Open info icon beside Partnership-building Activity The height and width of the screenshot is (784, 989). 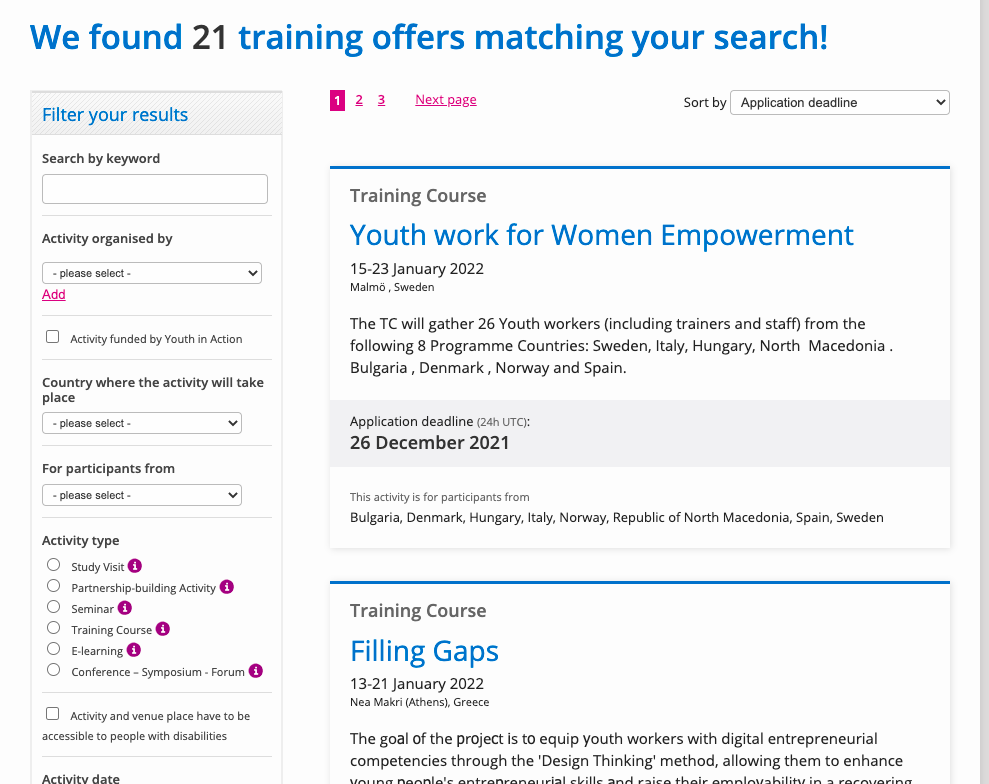click(x=227, y=587)
